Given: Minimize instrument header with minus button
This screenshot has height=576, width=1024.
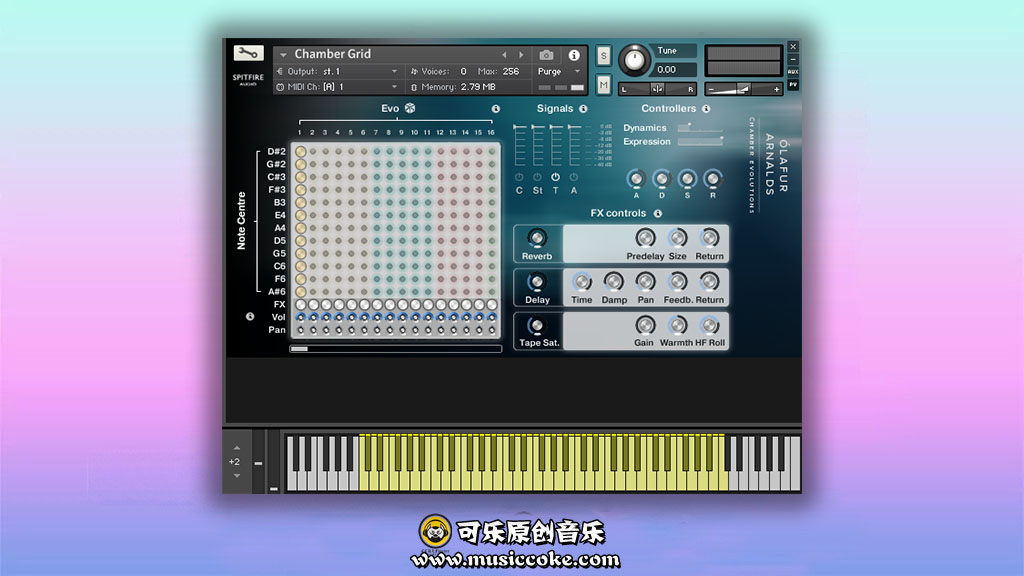Looking at the screenshot, I should (793, 59).
